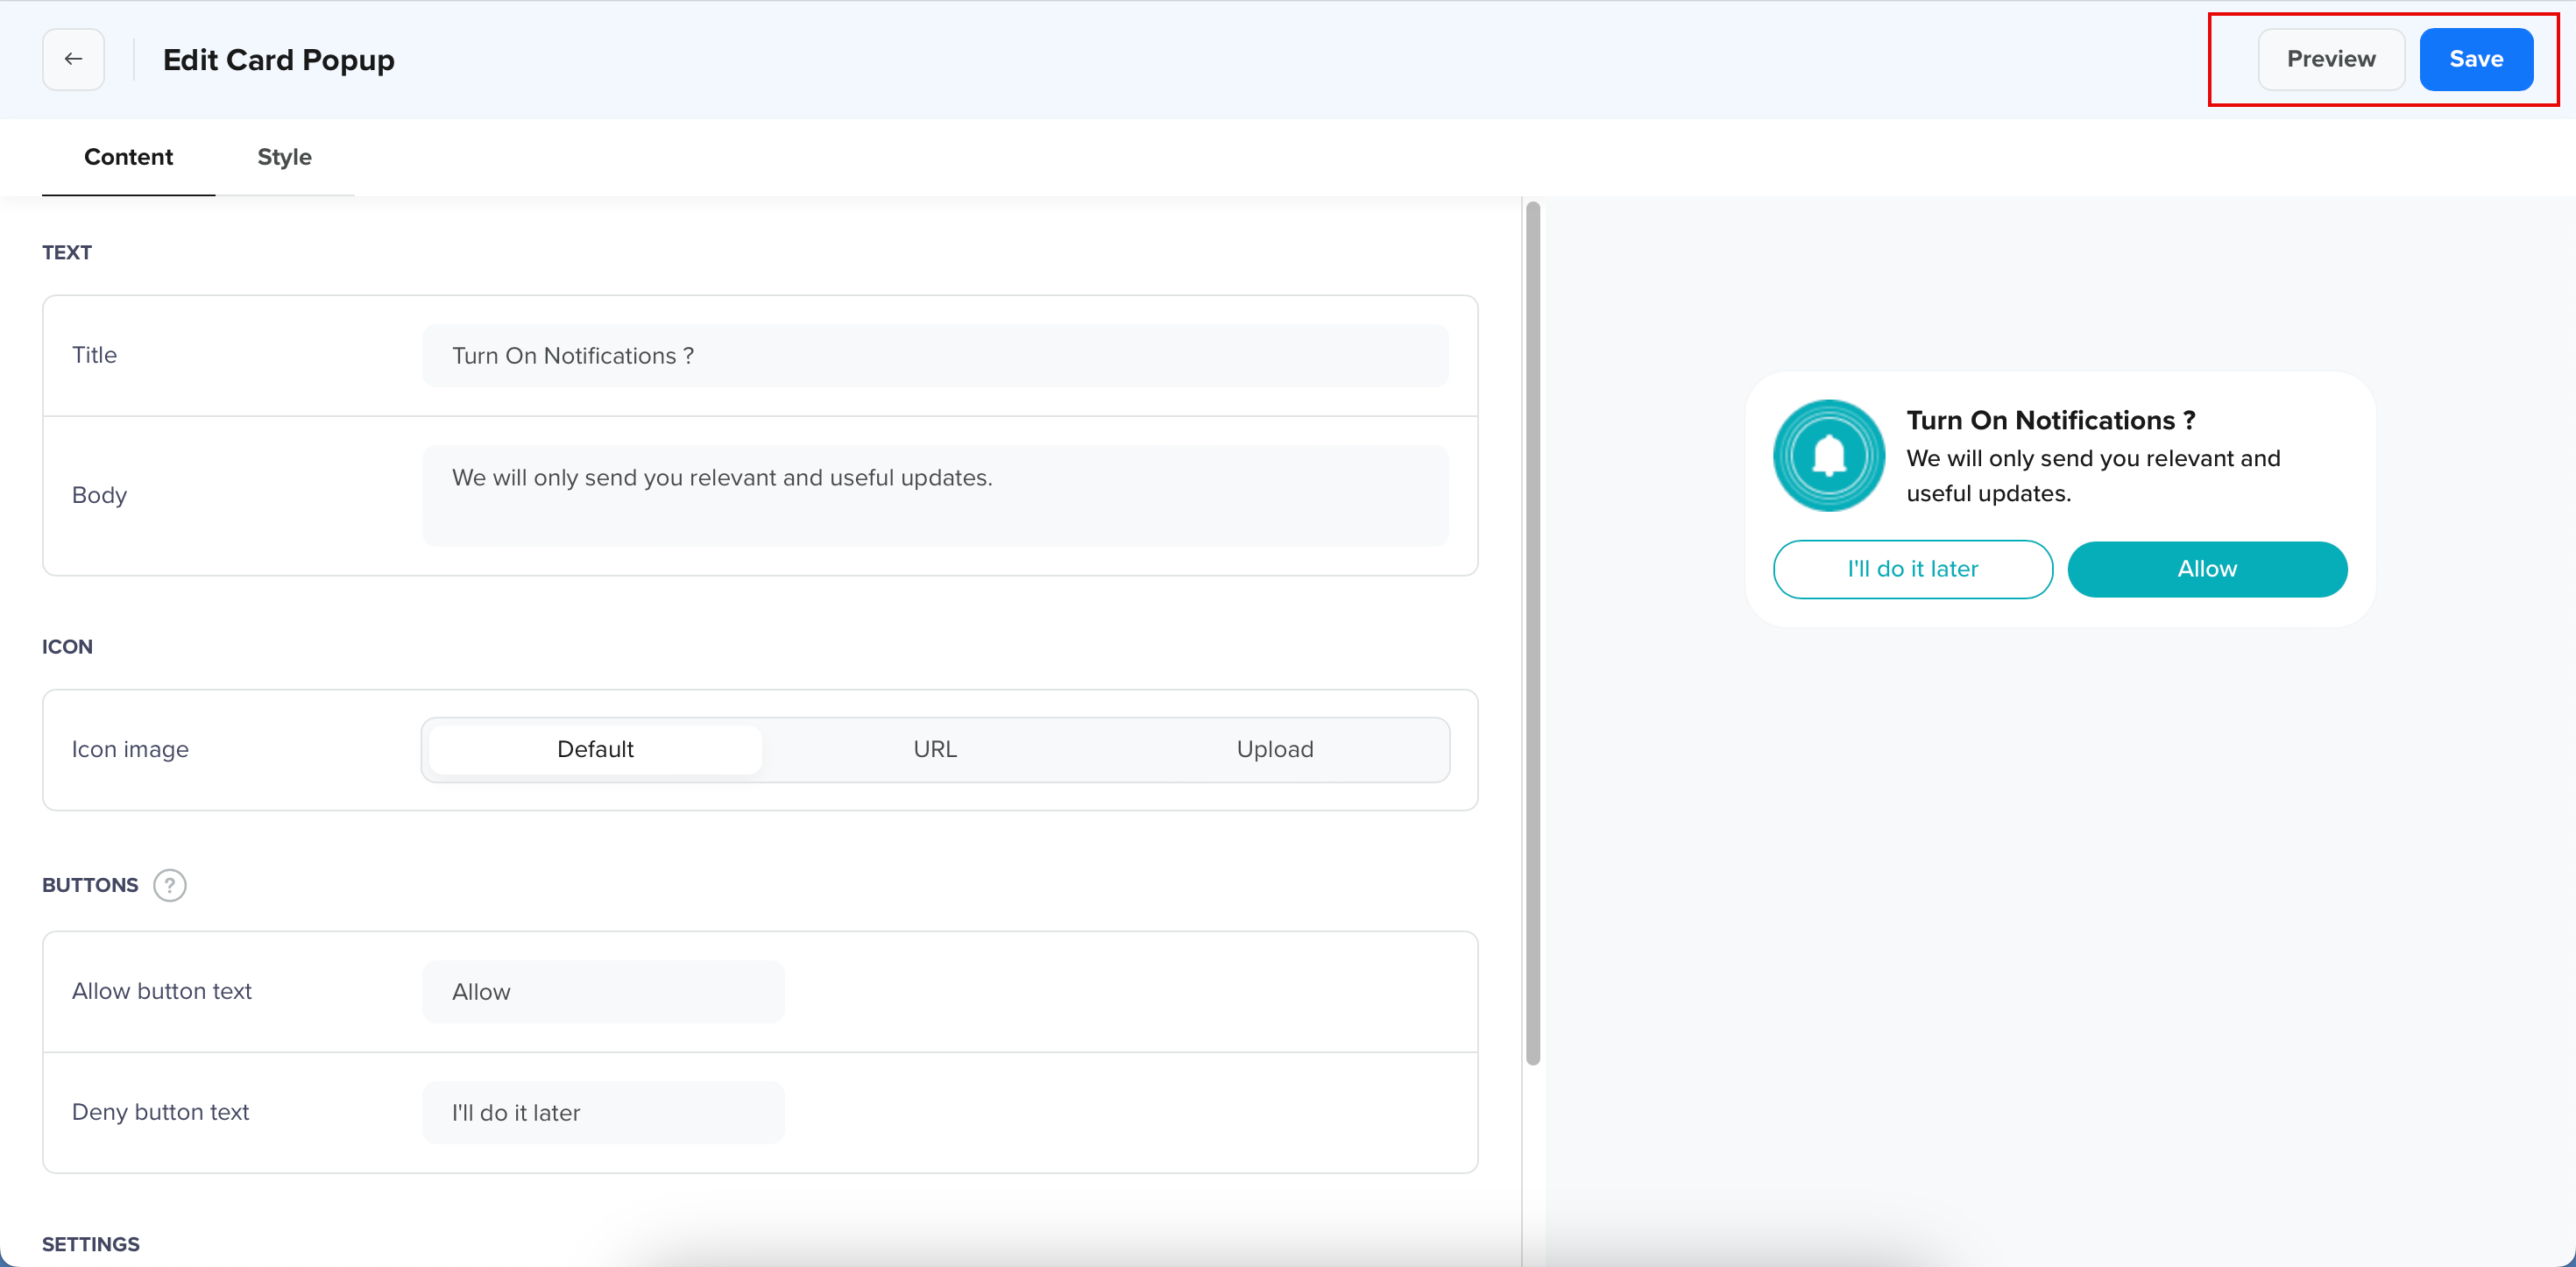Click the Allow button in preview card
The image size is (2576, 1267).
coord(2207,569)
